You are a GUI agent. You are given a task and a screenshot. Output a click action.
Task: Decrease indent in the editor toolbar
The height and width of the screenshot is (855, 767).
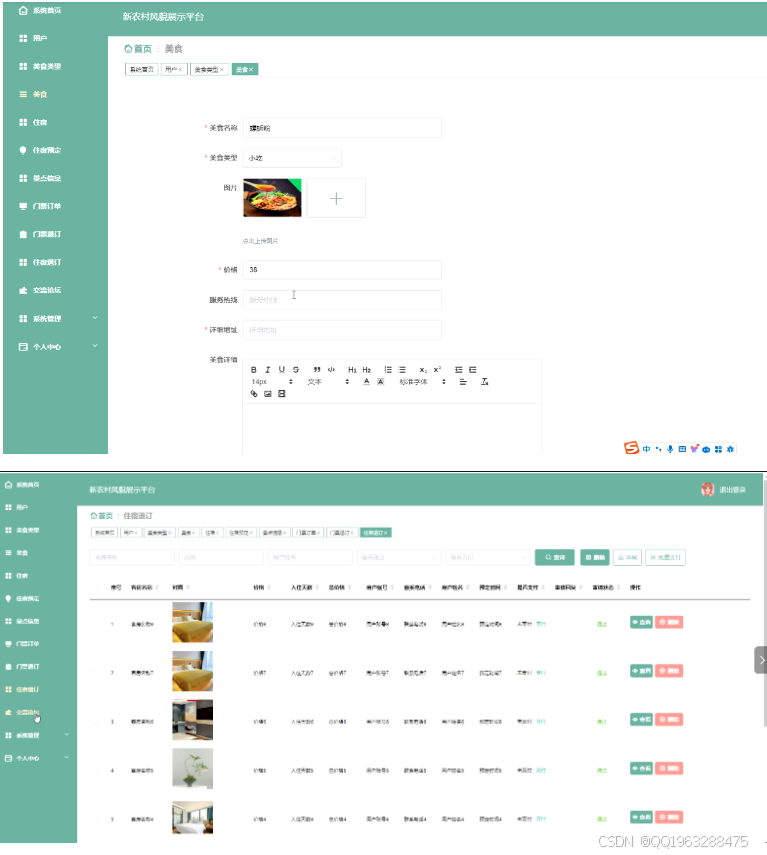[458, 370]
